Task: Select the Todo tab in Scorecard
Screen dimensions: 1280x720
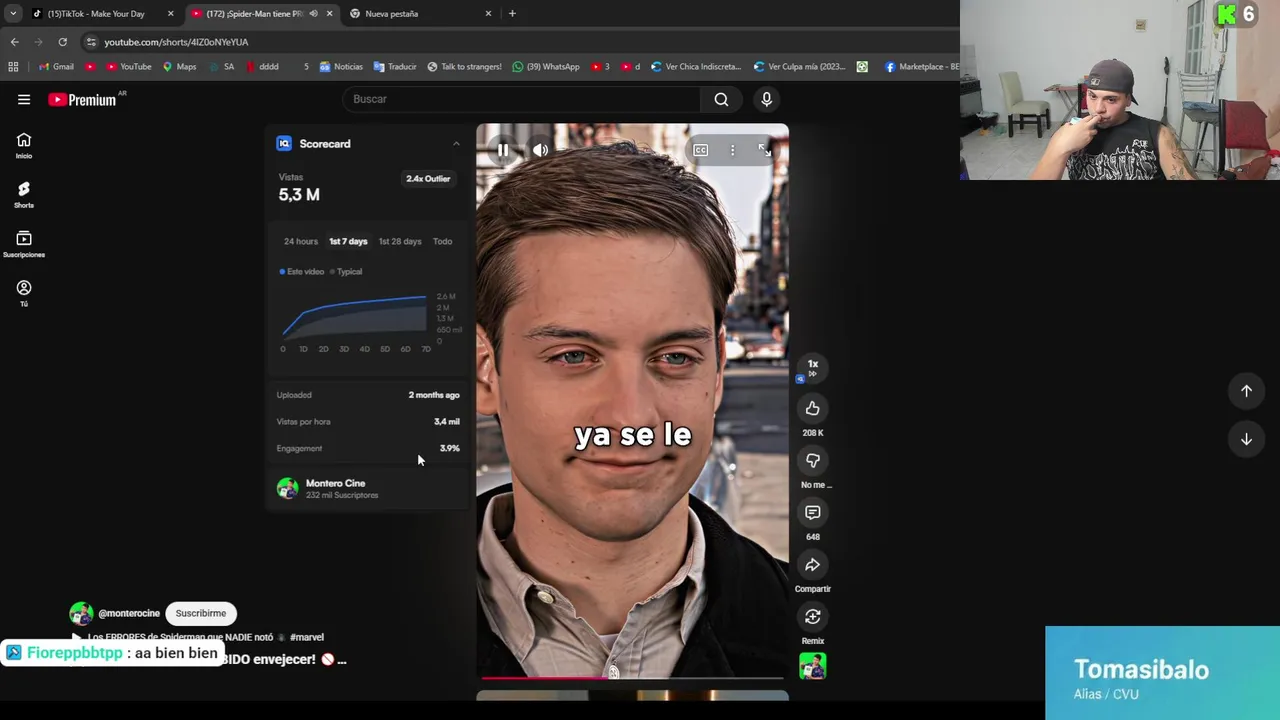Action: [x=442, y=241]
